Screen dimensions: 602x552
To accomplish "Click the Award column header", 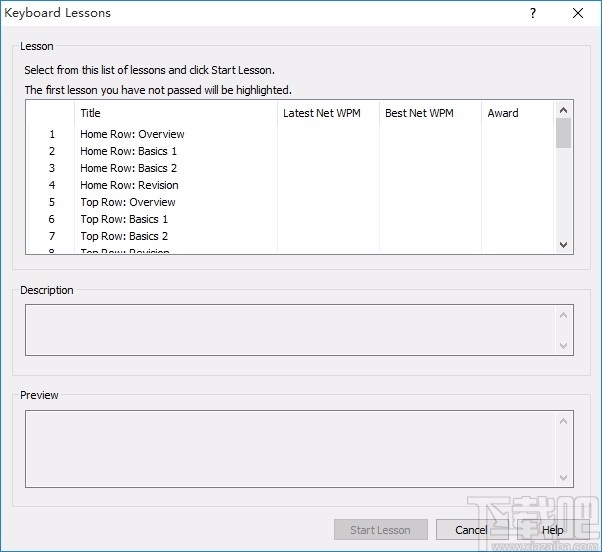I will [x=518, y=113].
